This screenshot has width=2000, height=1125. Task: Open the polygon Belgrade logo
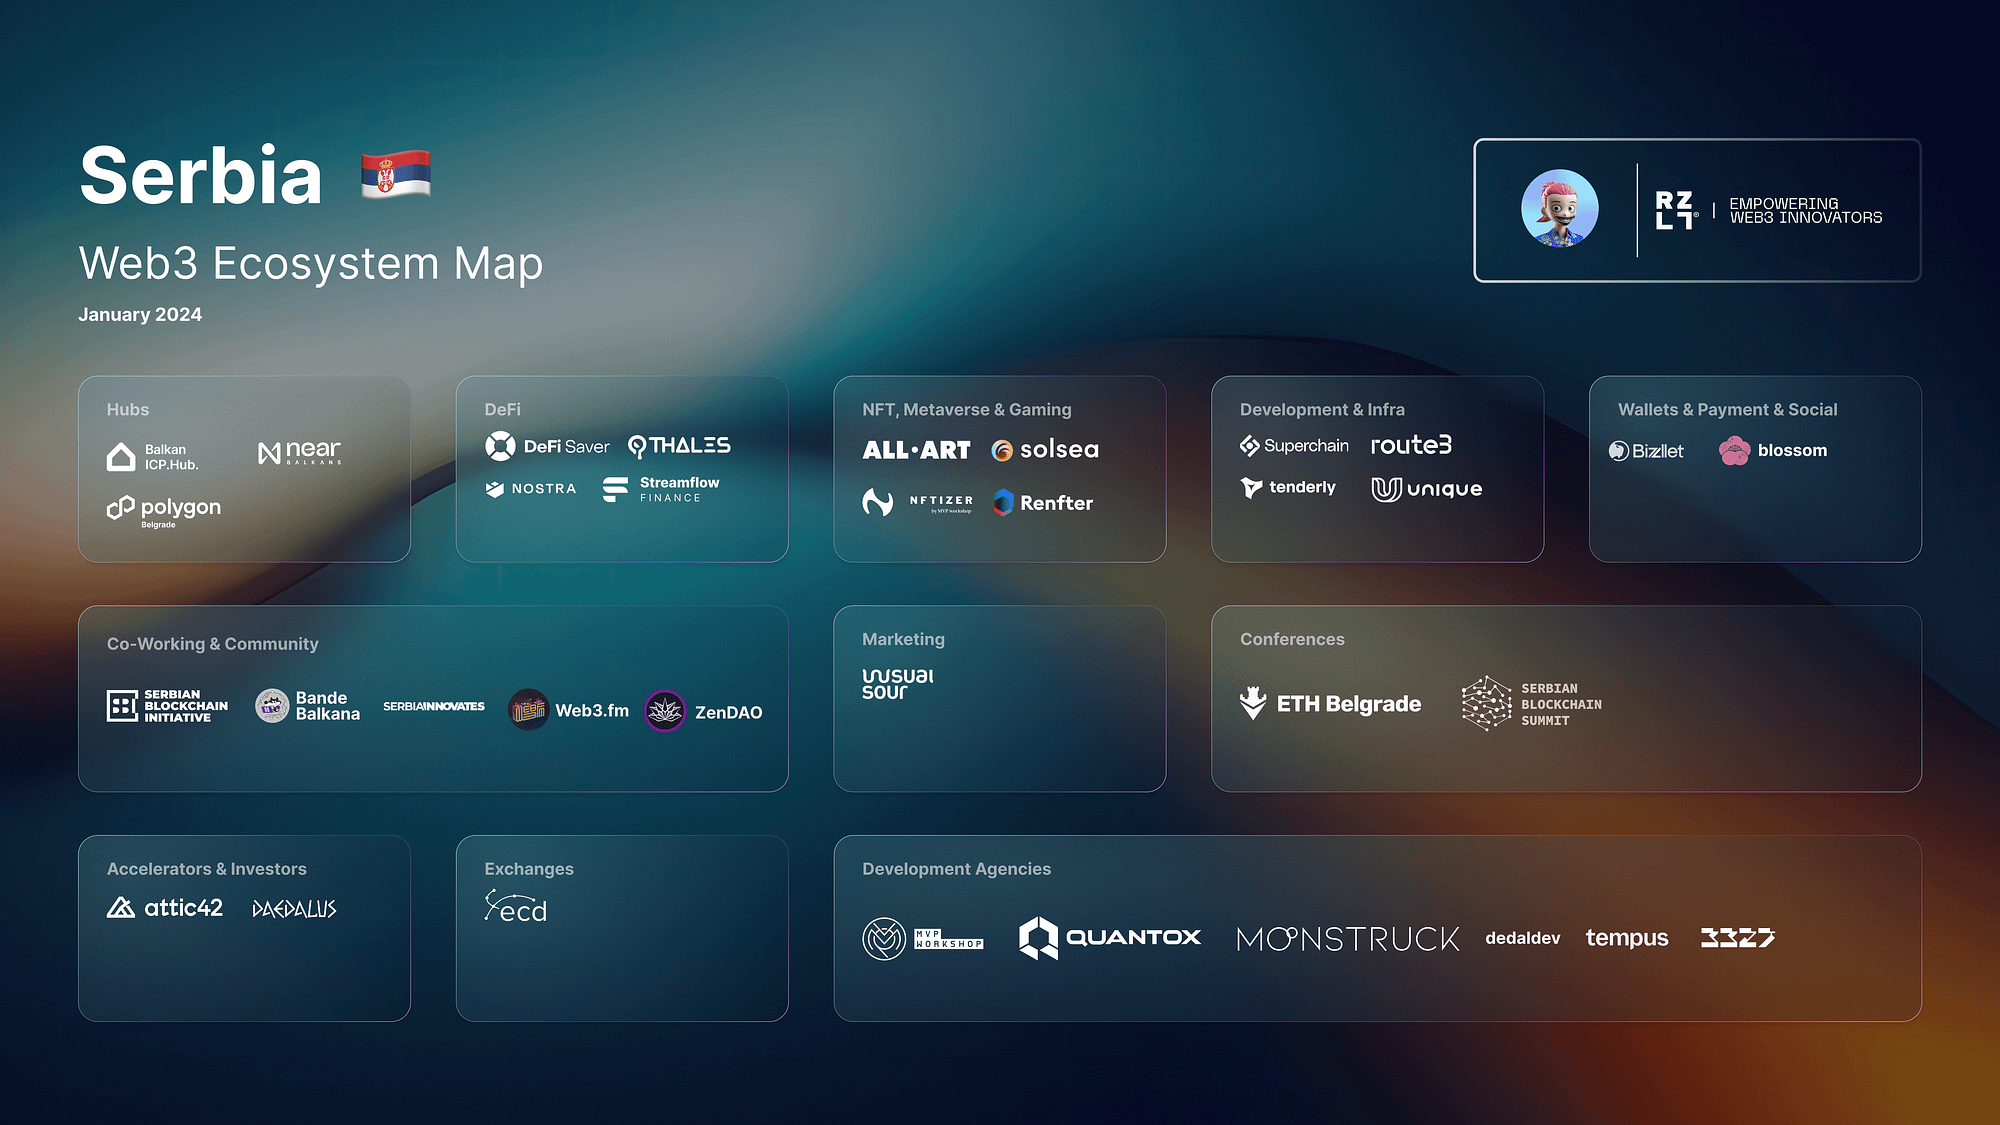click(x=164, y=509)
